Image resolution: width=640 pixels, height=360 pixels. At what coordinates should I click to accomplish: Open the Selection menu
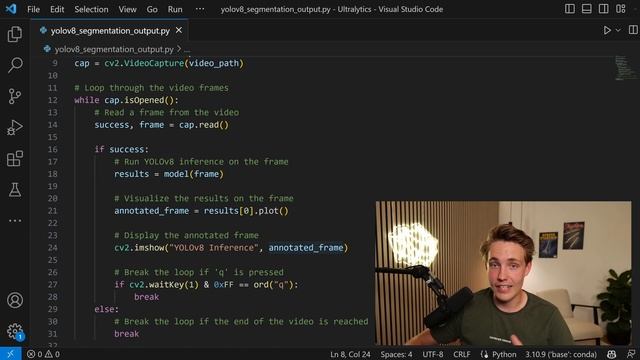point(91,9)
